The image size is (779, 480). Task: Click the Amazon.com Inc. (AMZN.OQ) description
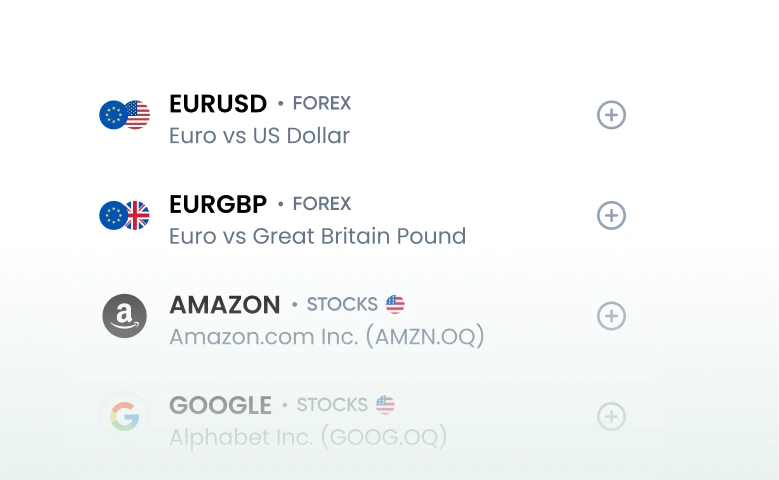pyautogui.click(x=326, y=337)
